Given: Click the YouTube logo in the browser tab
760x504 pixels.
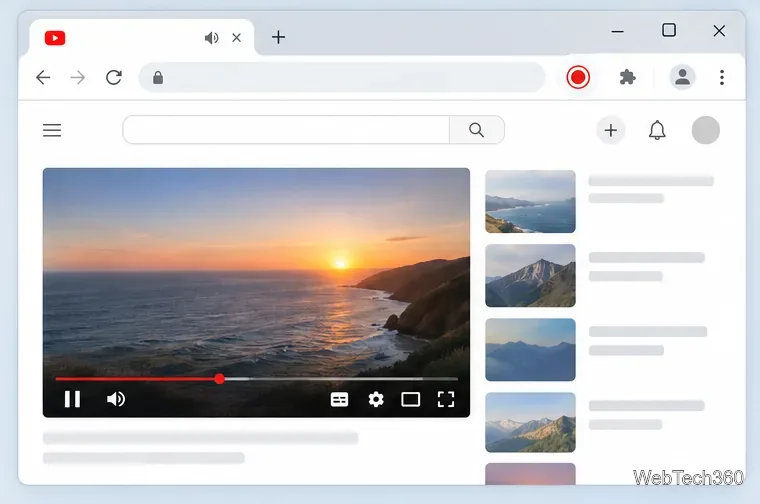Looking at the screenshot, I should [x=55, y=38].
